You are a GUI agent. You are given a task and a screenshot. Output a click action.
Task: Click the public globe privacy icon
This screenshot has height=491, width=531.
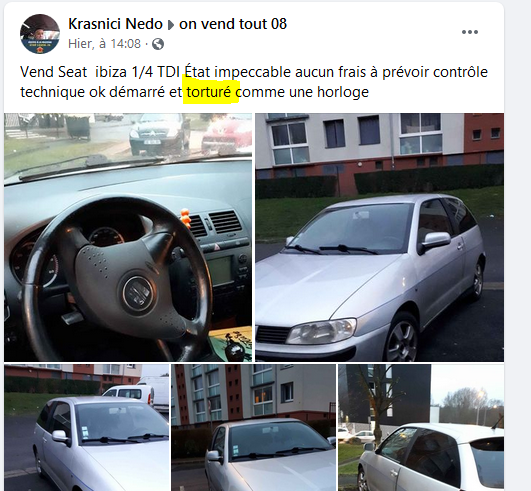click(x=158, y=44)
